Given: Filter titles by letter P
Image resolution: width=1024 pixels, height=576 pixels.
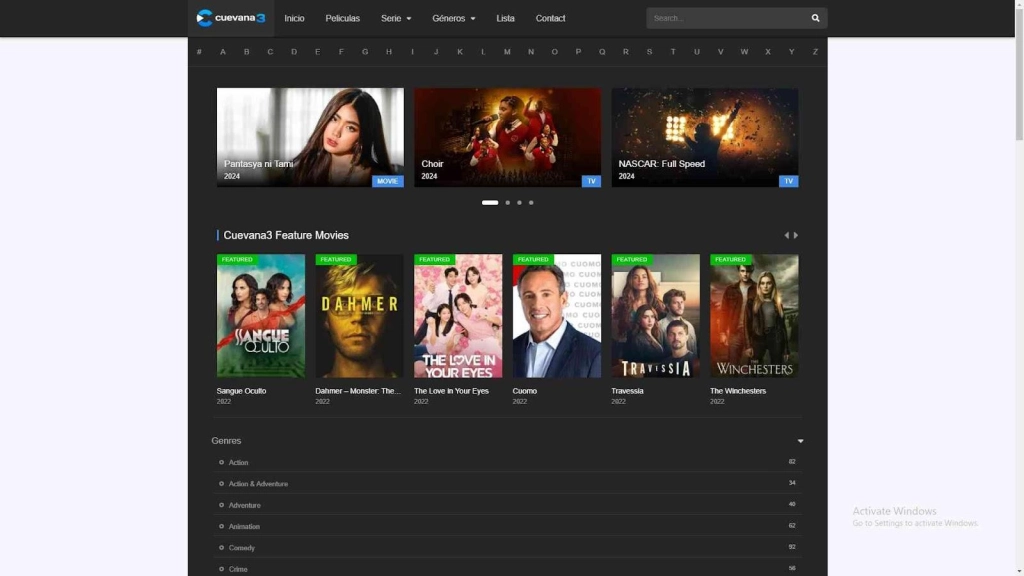Looking at the screenshot, I should [578, 52].
